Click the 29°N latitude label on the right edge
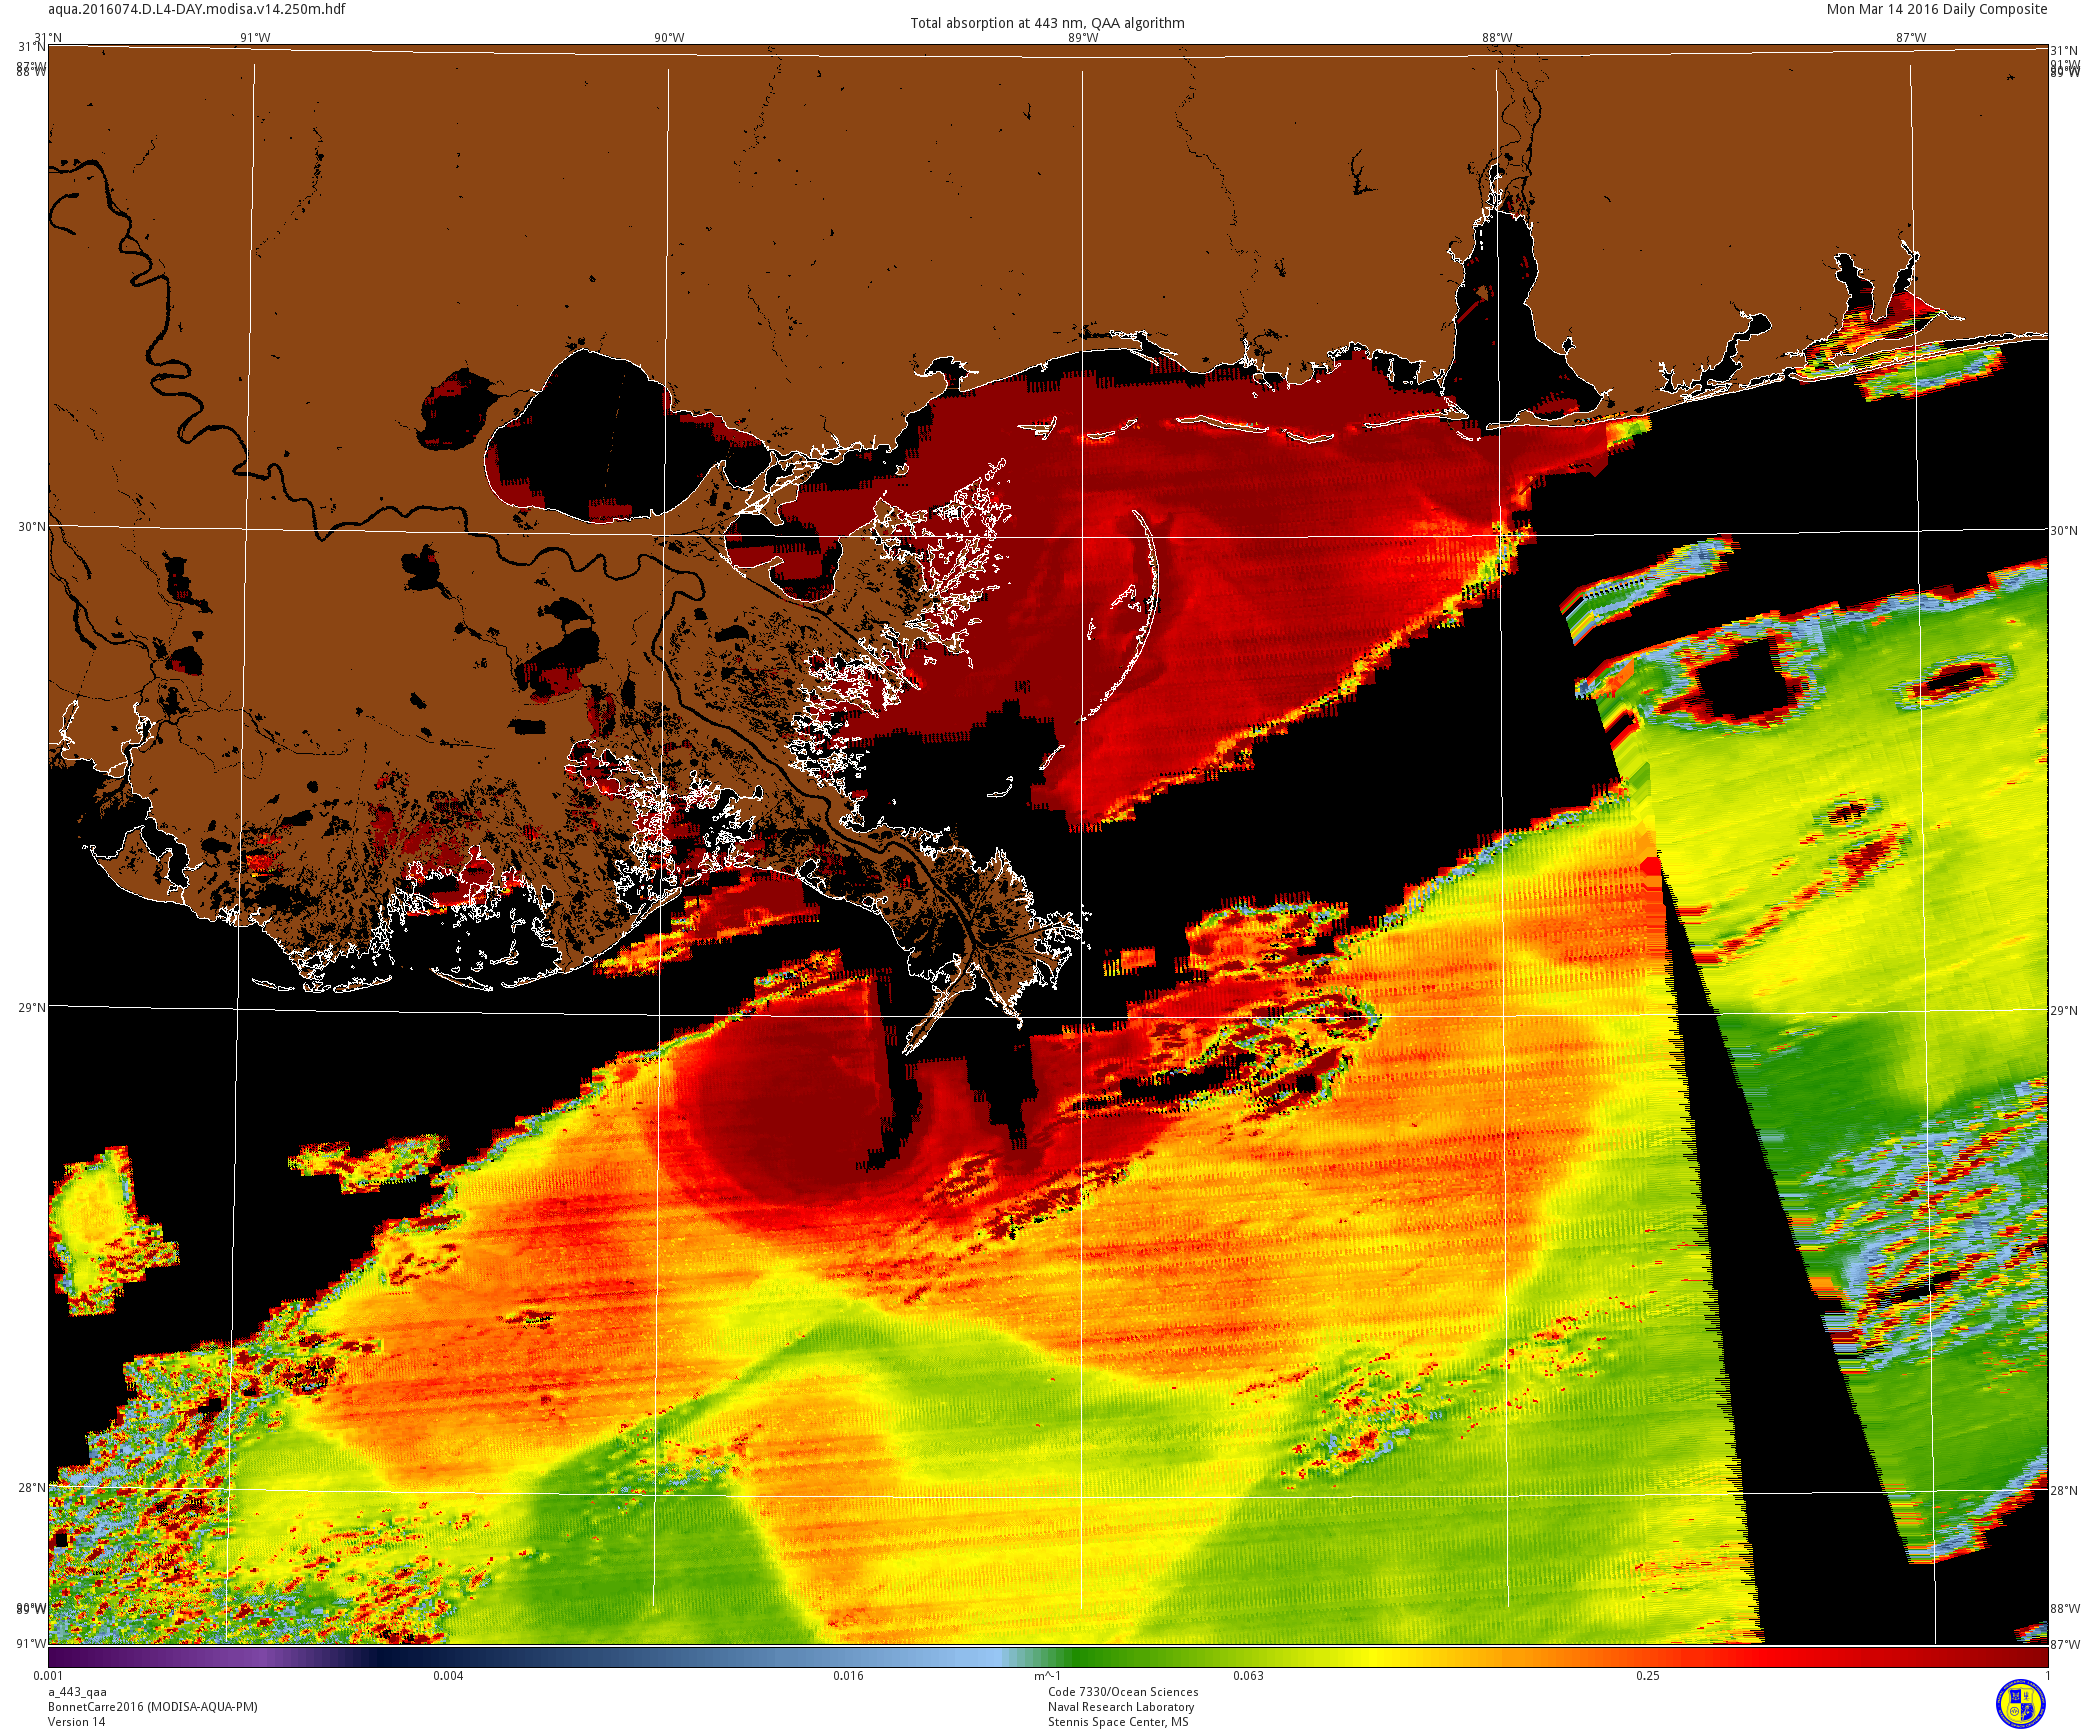This screenshot has width=2096, height=1731. point(2064,1011)
